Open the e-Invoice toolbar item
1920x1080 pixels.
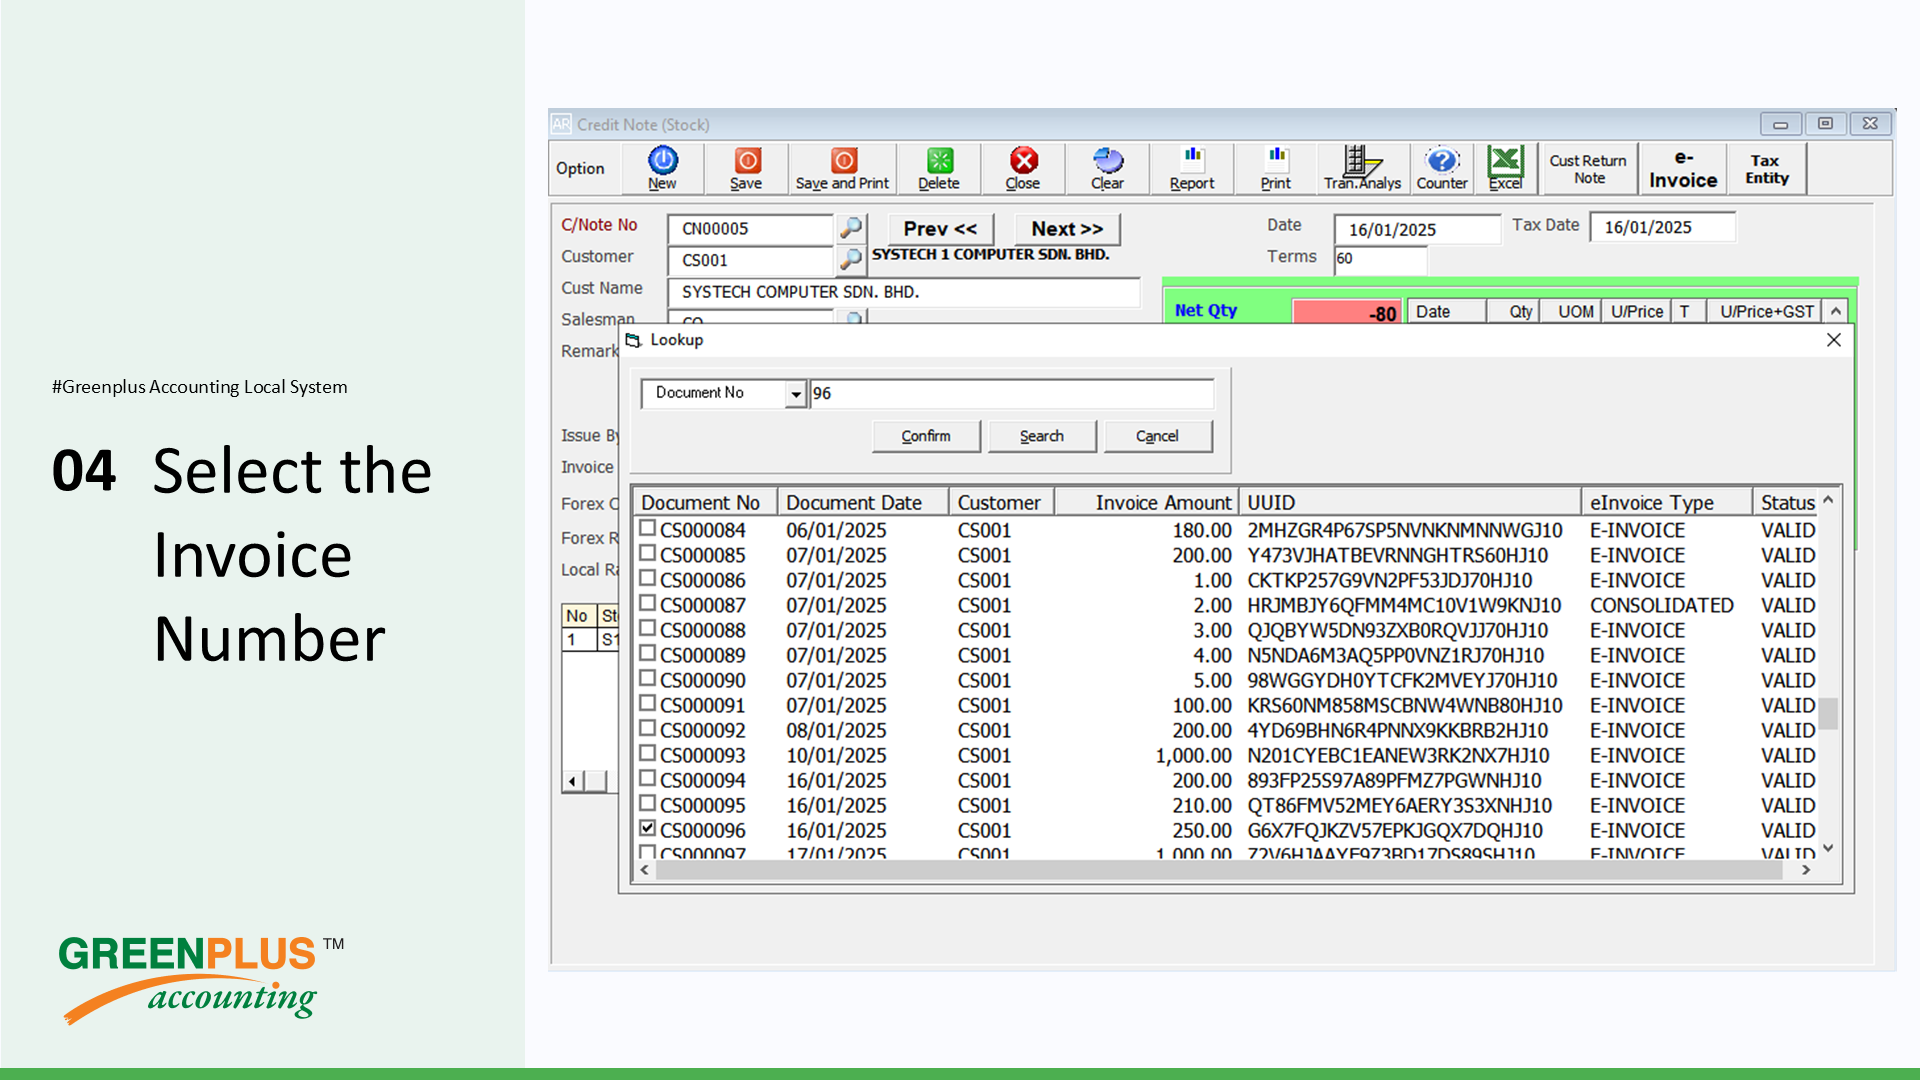[1683, 168]
